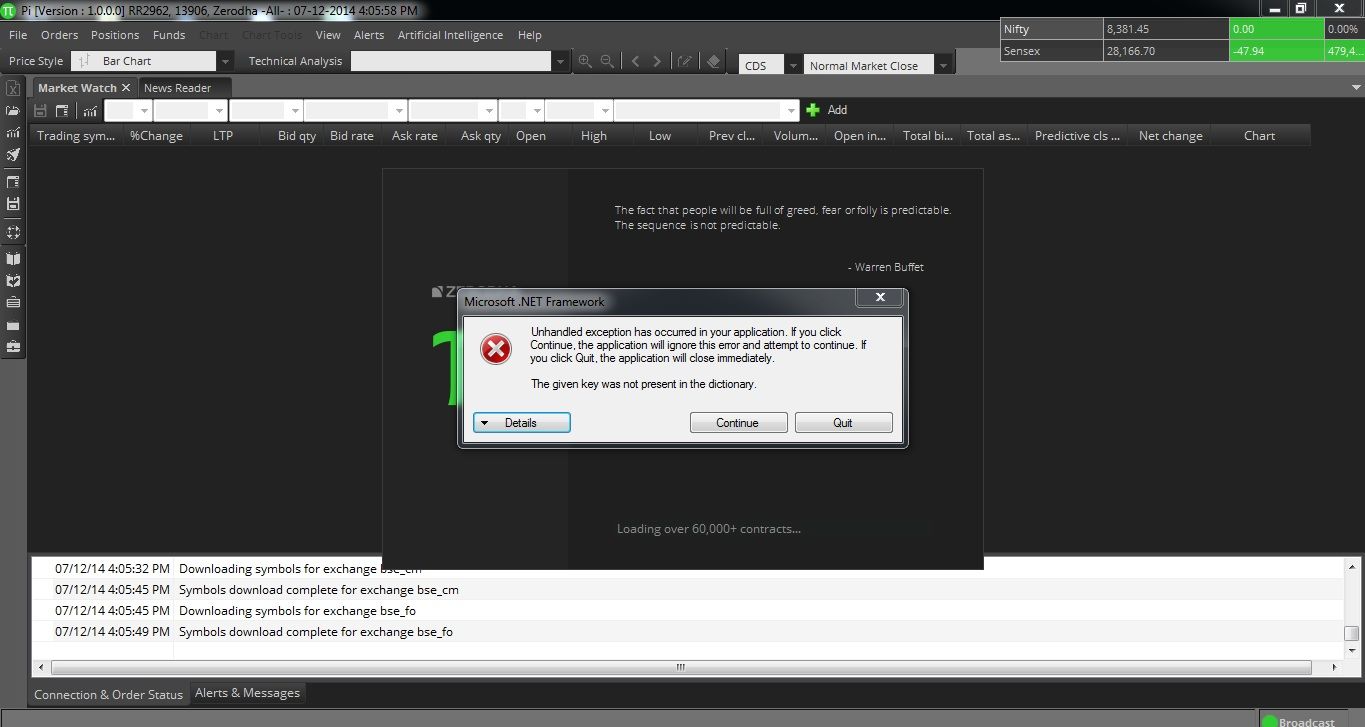Close the Market Watch tab
Screen dimensions: 1365x727
(126, 88)
